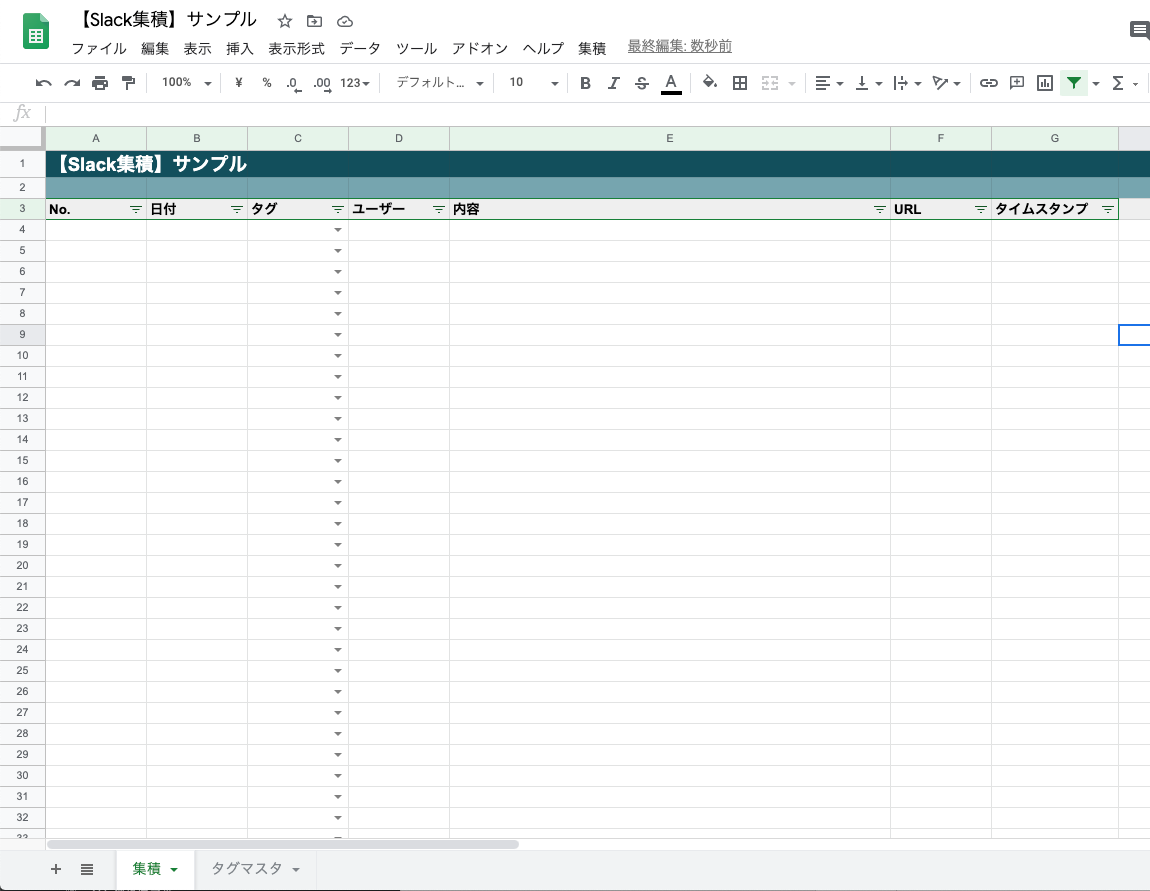The width and height of the screenshot is (1150, 891).
Task: Open the fill color picker
Action: pyautogui.click(x=709, y=82)
